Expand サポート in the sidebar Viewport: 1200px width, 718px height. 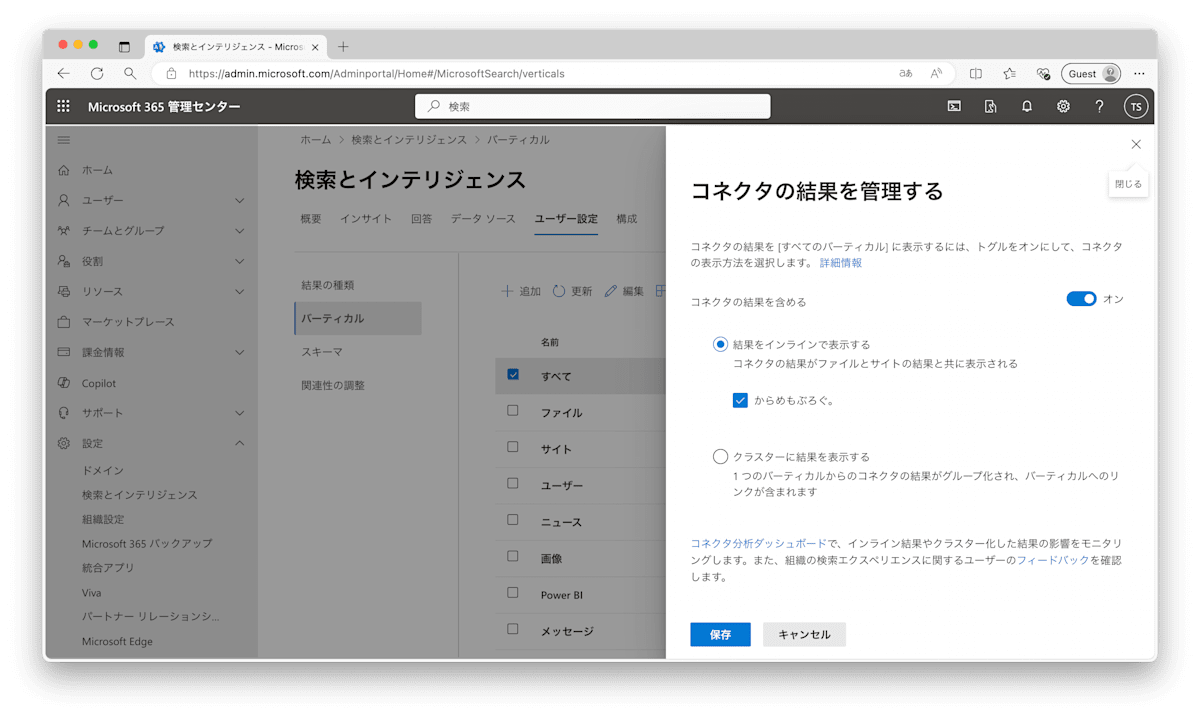pyautogui.click(x=239, y=413)
